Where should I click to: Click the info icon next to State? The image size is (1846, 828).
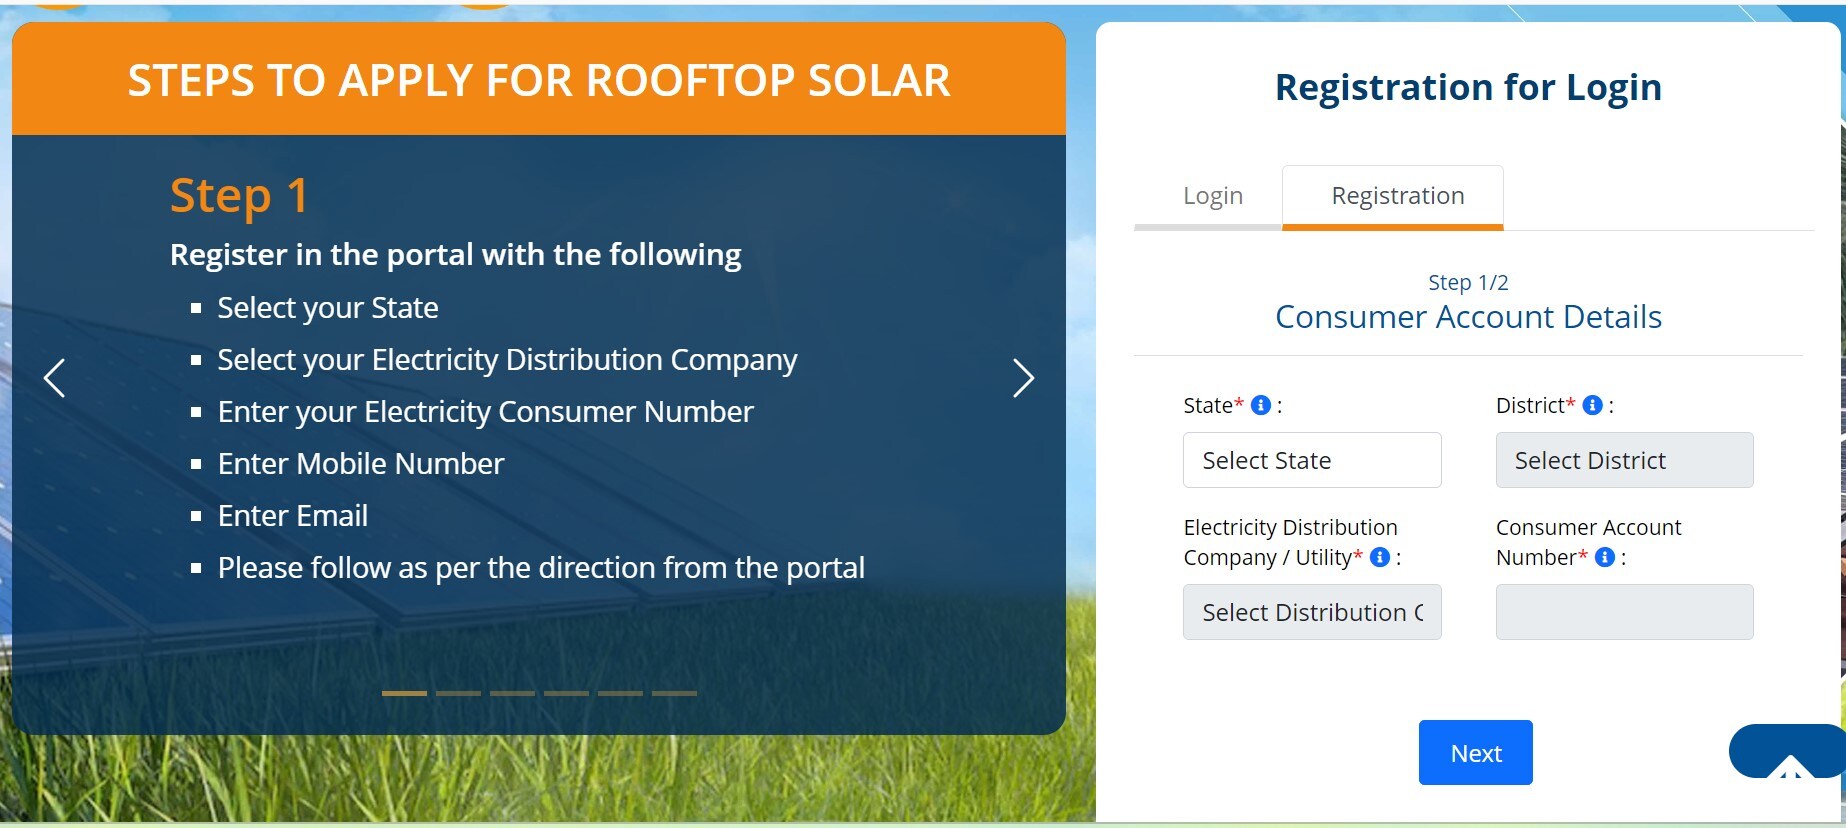click(1261, 405)
